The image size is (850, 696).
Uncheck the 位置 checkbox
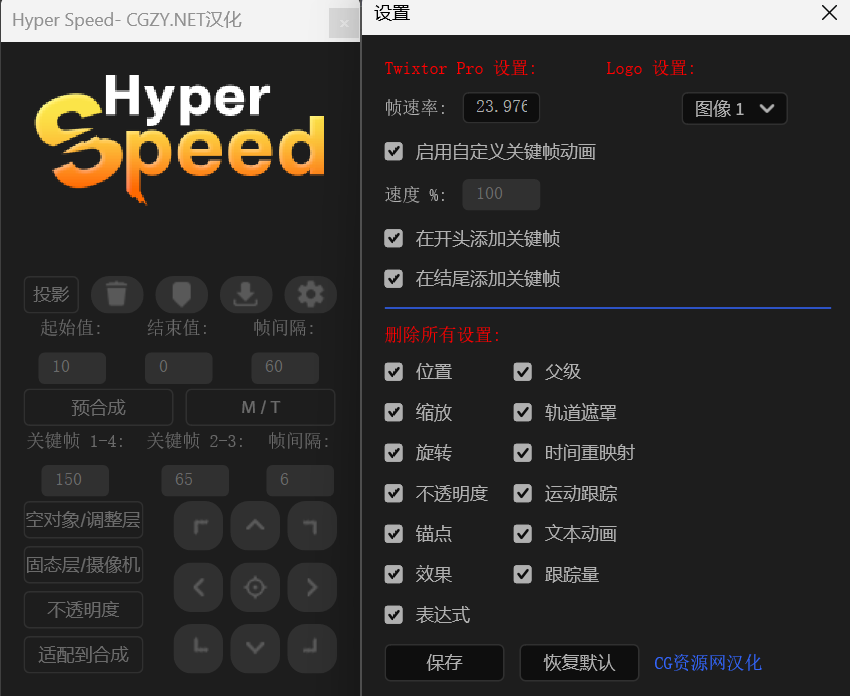point(394,372)
